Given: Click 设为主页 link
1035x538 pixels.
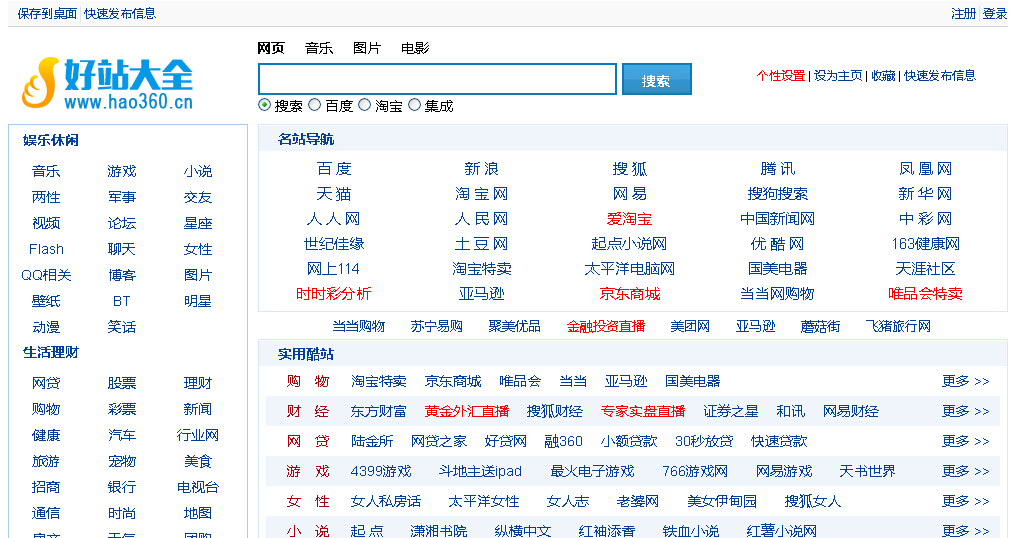Looking at the screenshot, I should (x=838, y=76).
